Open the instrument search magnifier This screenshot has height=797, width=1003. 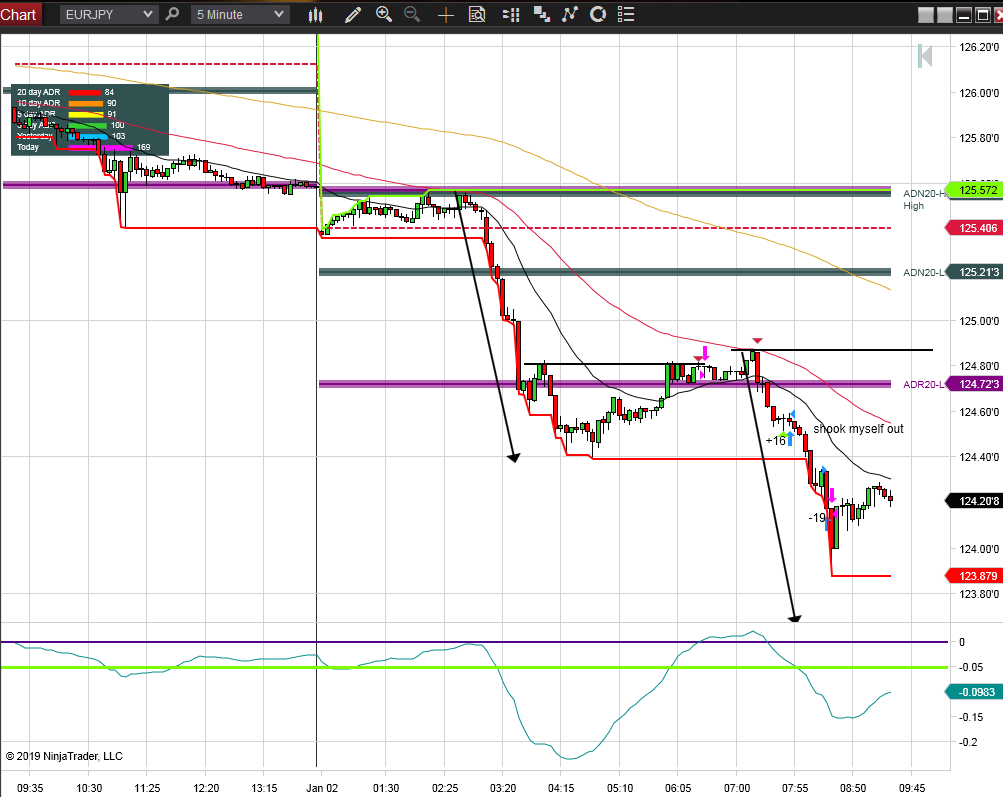pyautogui.click(x=172, y=14)
